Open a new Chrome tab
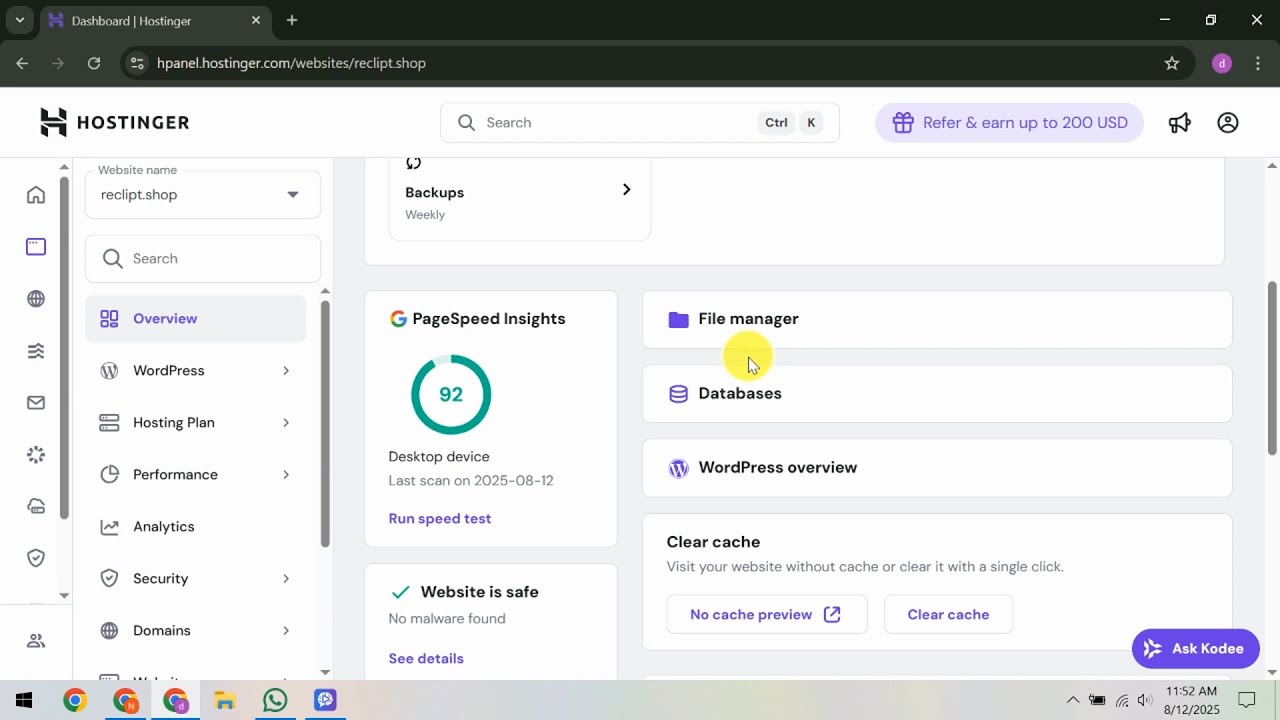 292,20
